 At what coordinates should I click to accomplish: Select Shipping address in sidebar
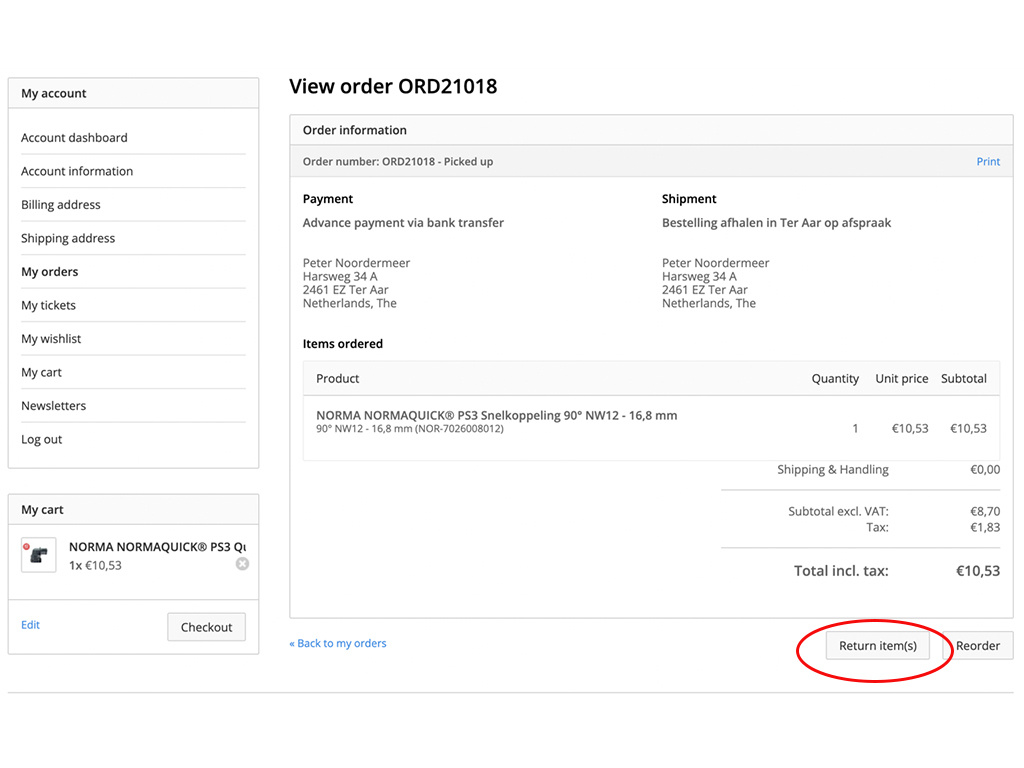pos(68,238)
